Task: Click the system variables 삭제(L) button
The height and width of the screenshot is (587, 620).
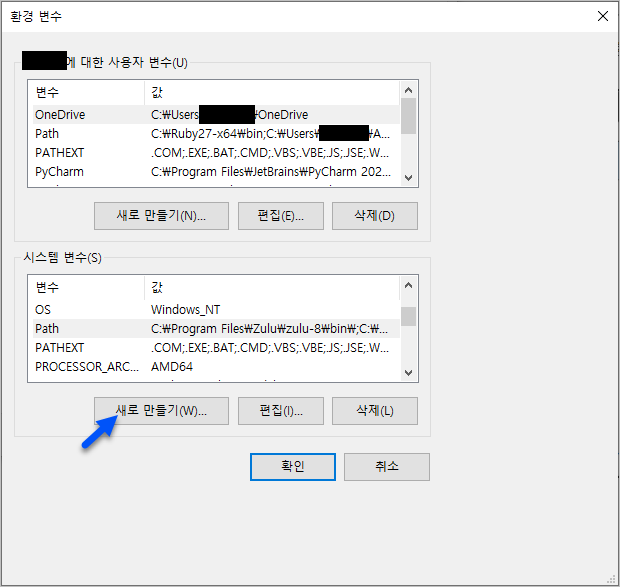Action: pyautogui.click(x=375, y=411)
